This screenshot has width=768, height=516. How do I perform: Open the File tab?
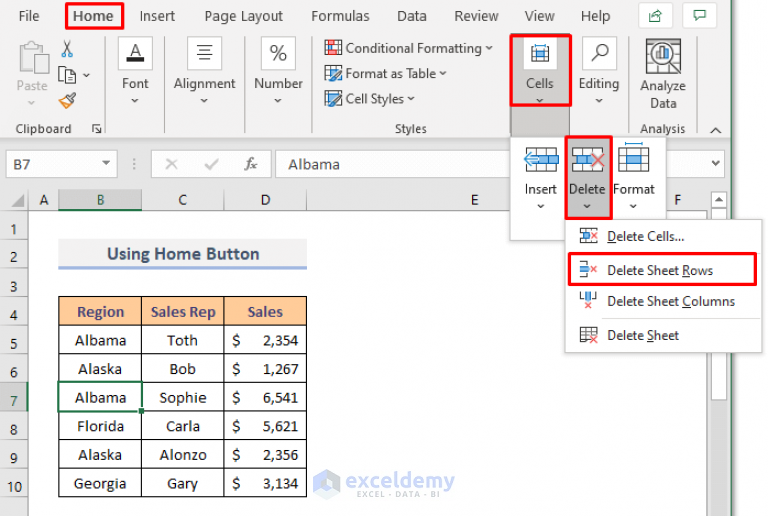29,16
